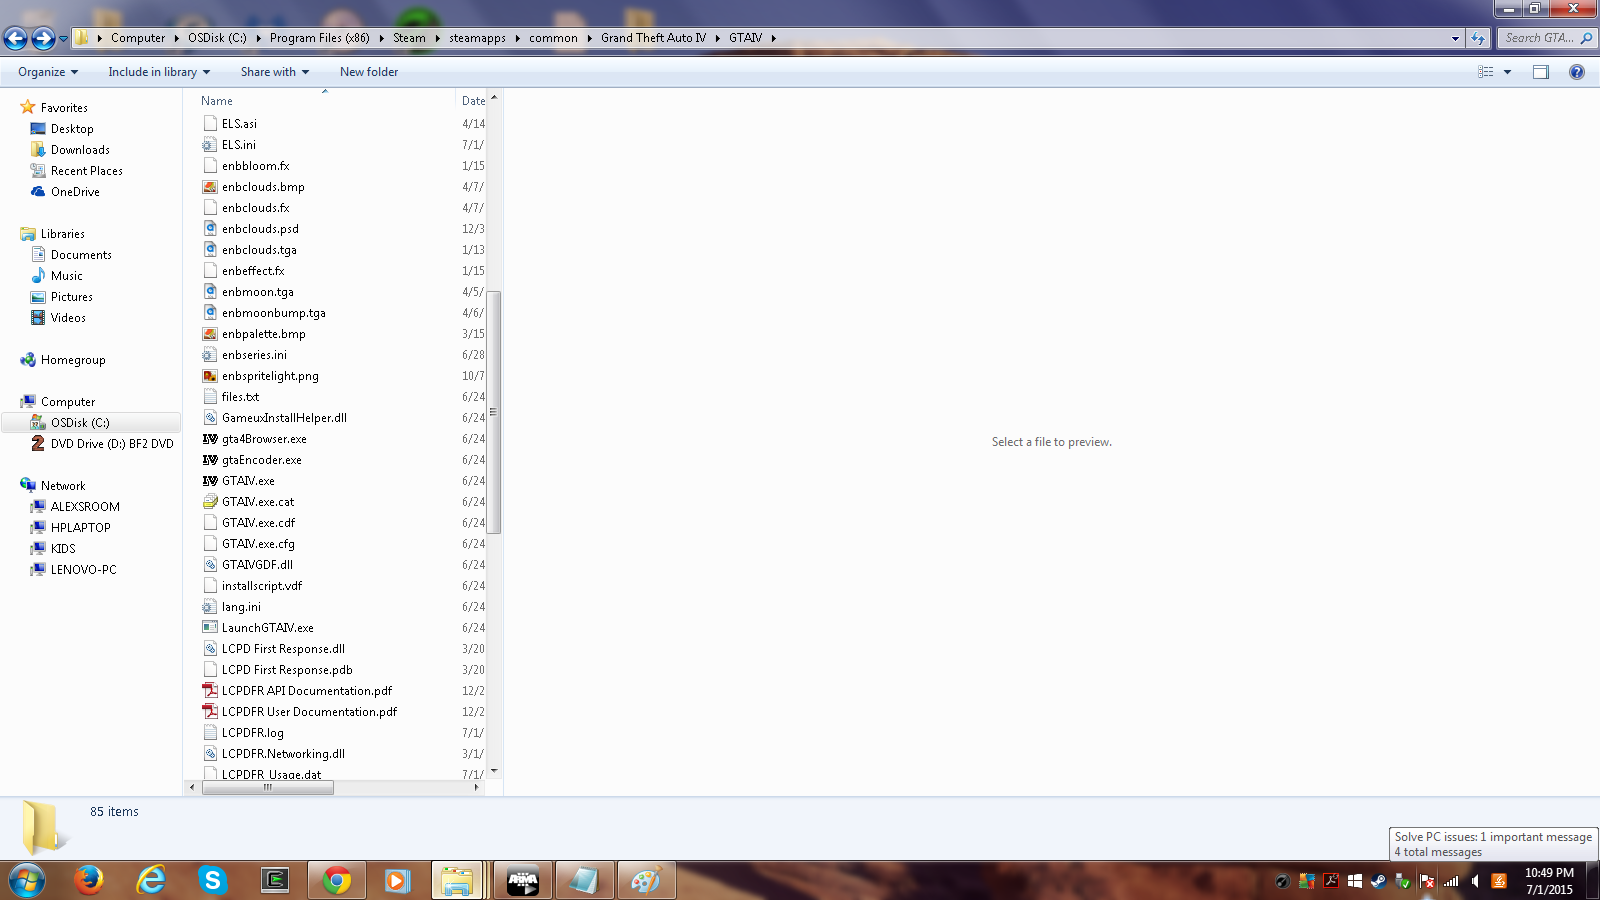Screen dimensions: 1600x900
Task: Open the Share with menu
Action: coord(275,72)
